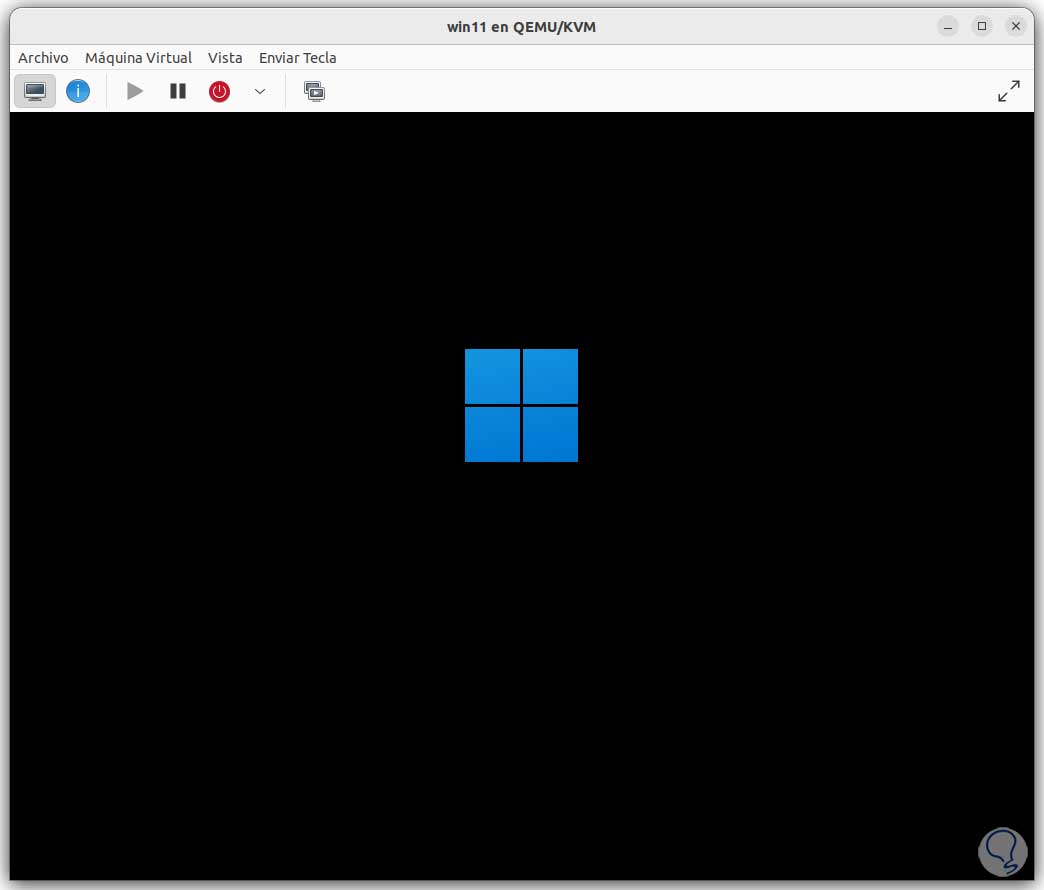Viewport: 1044px width, 890px height.
Task: Click inside the VM display on Windows logo
Action: [x=521, y=405]
